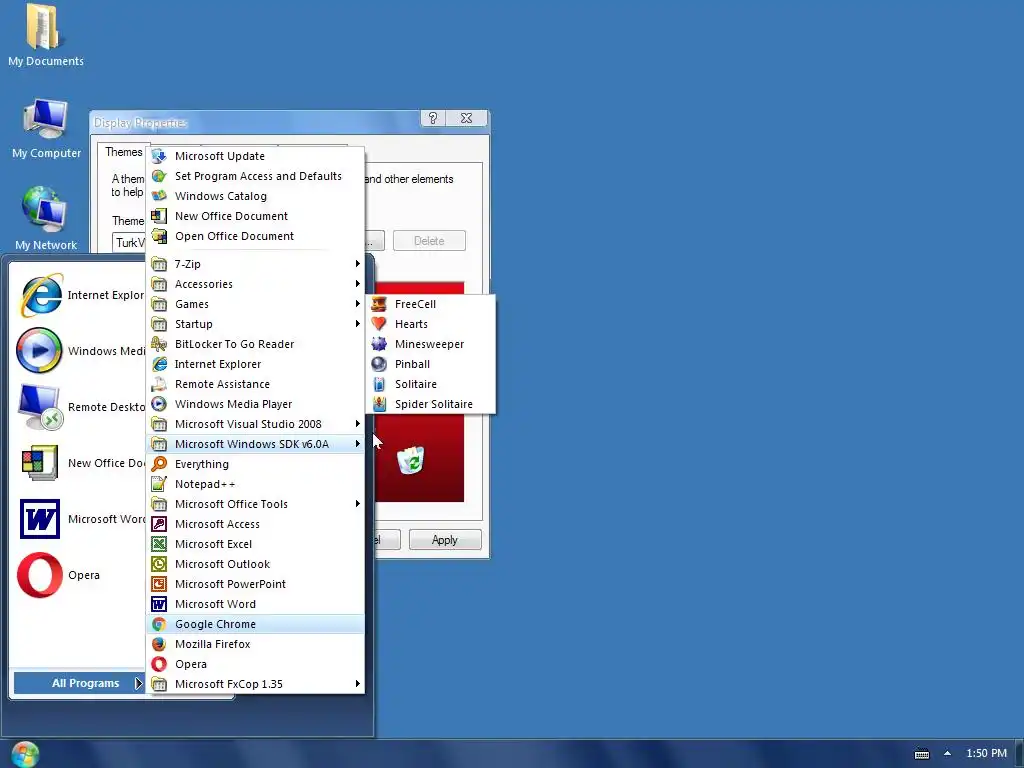Launch BitLocker To Go Reader
Screen dimensions: 1024x768
(255, 344)
